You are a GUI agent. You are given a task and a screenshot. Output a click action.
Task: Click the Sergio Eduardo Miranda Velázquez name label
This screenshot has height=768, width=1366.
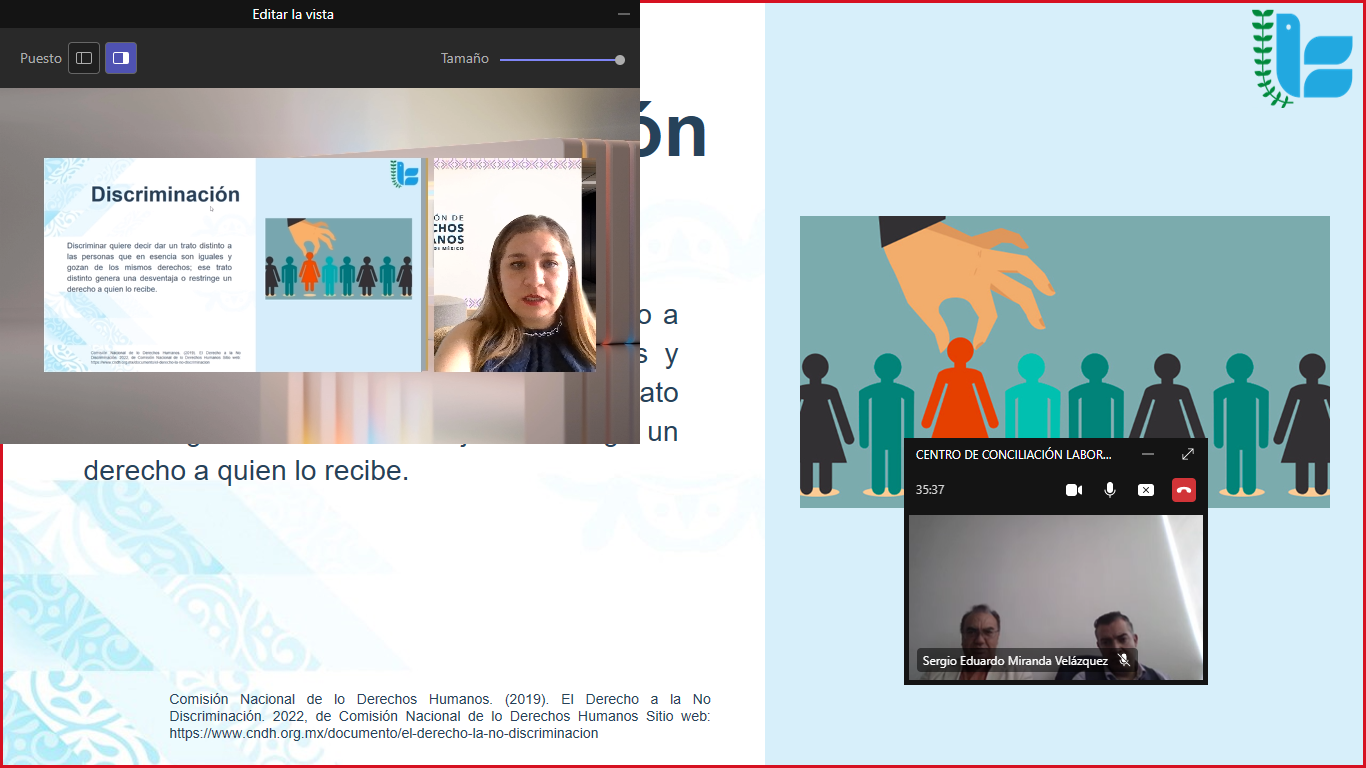tap(1014, 661)
